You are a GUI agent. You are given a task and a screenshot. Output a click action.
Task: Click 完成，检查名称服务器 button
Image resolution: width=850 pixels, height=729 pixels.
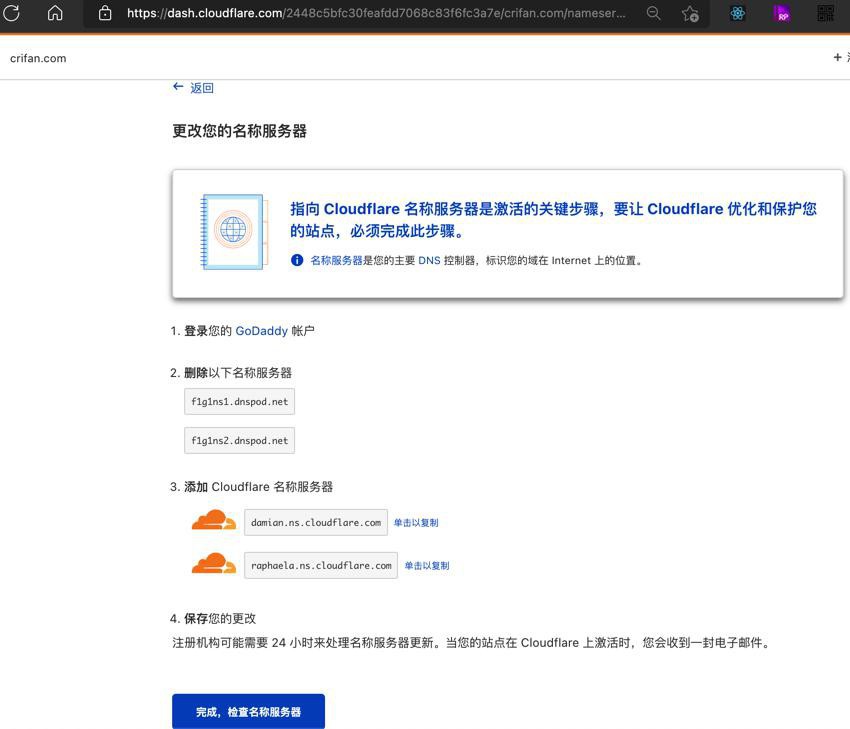248,712
